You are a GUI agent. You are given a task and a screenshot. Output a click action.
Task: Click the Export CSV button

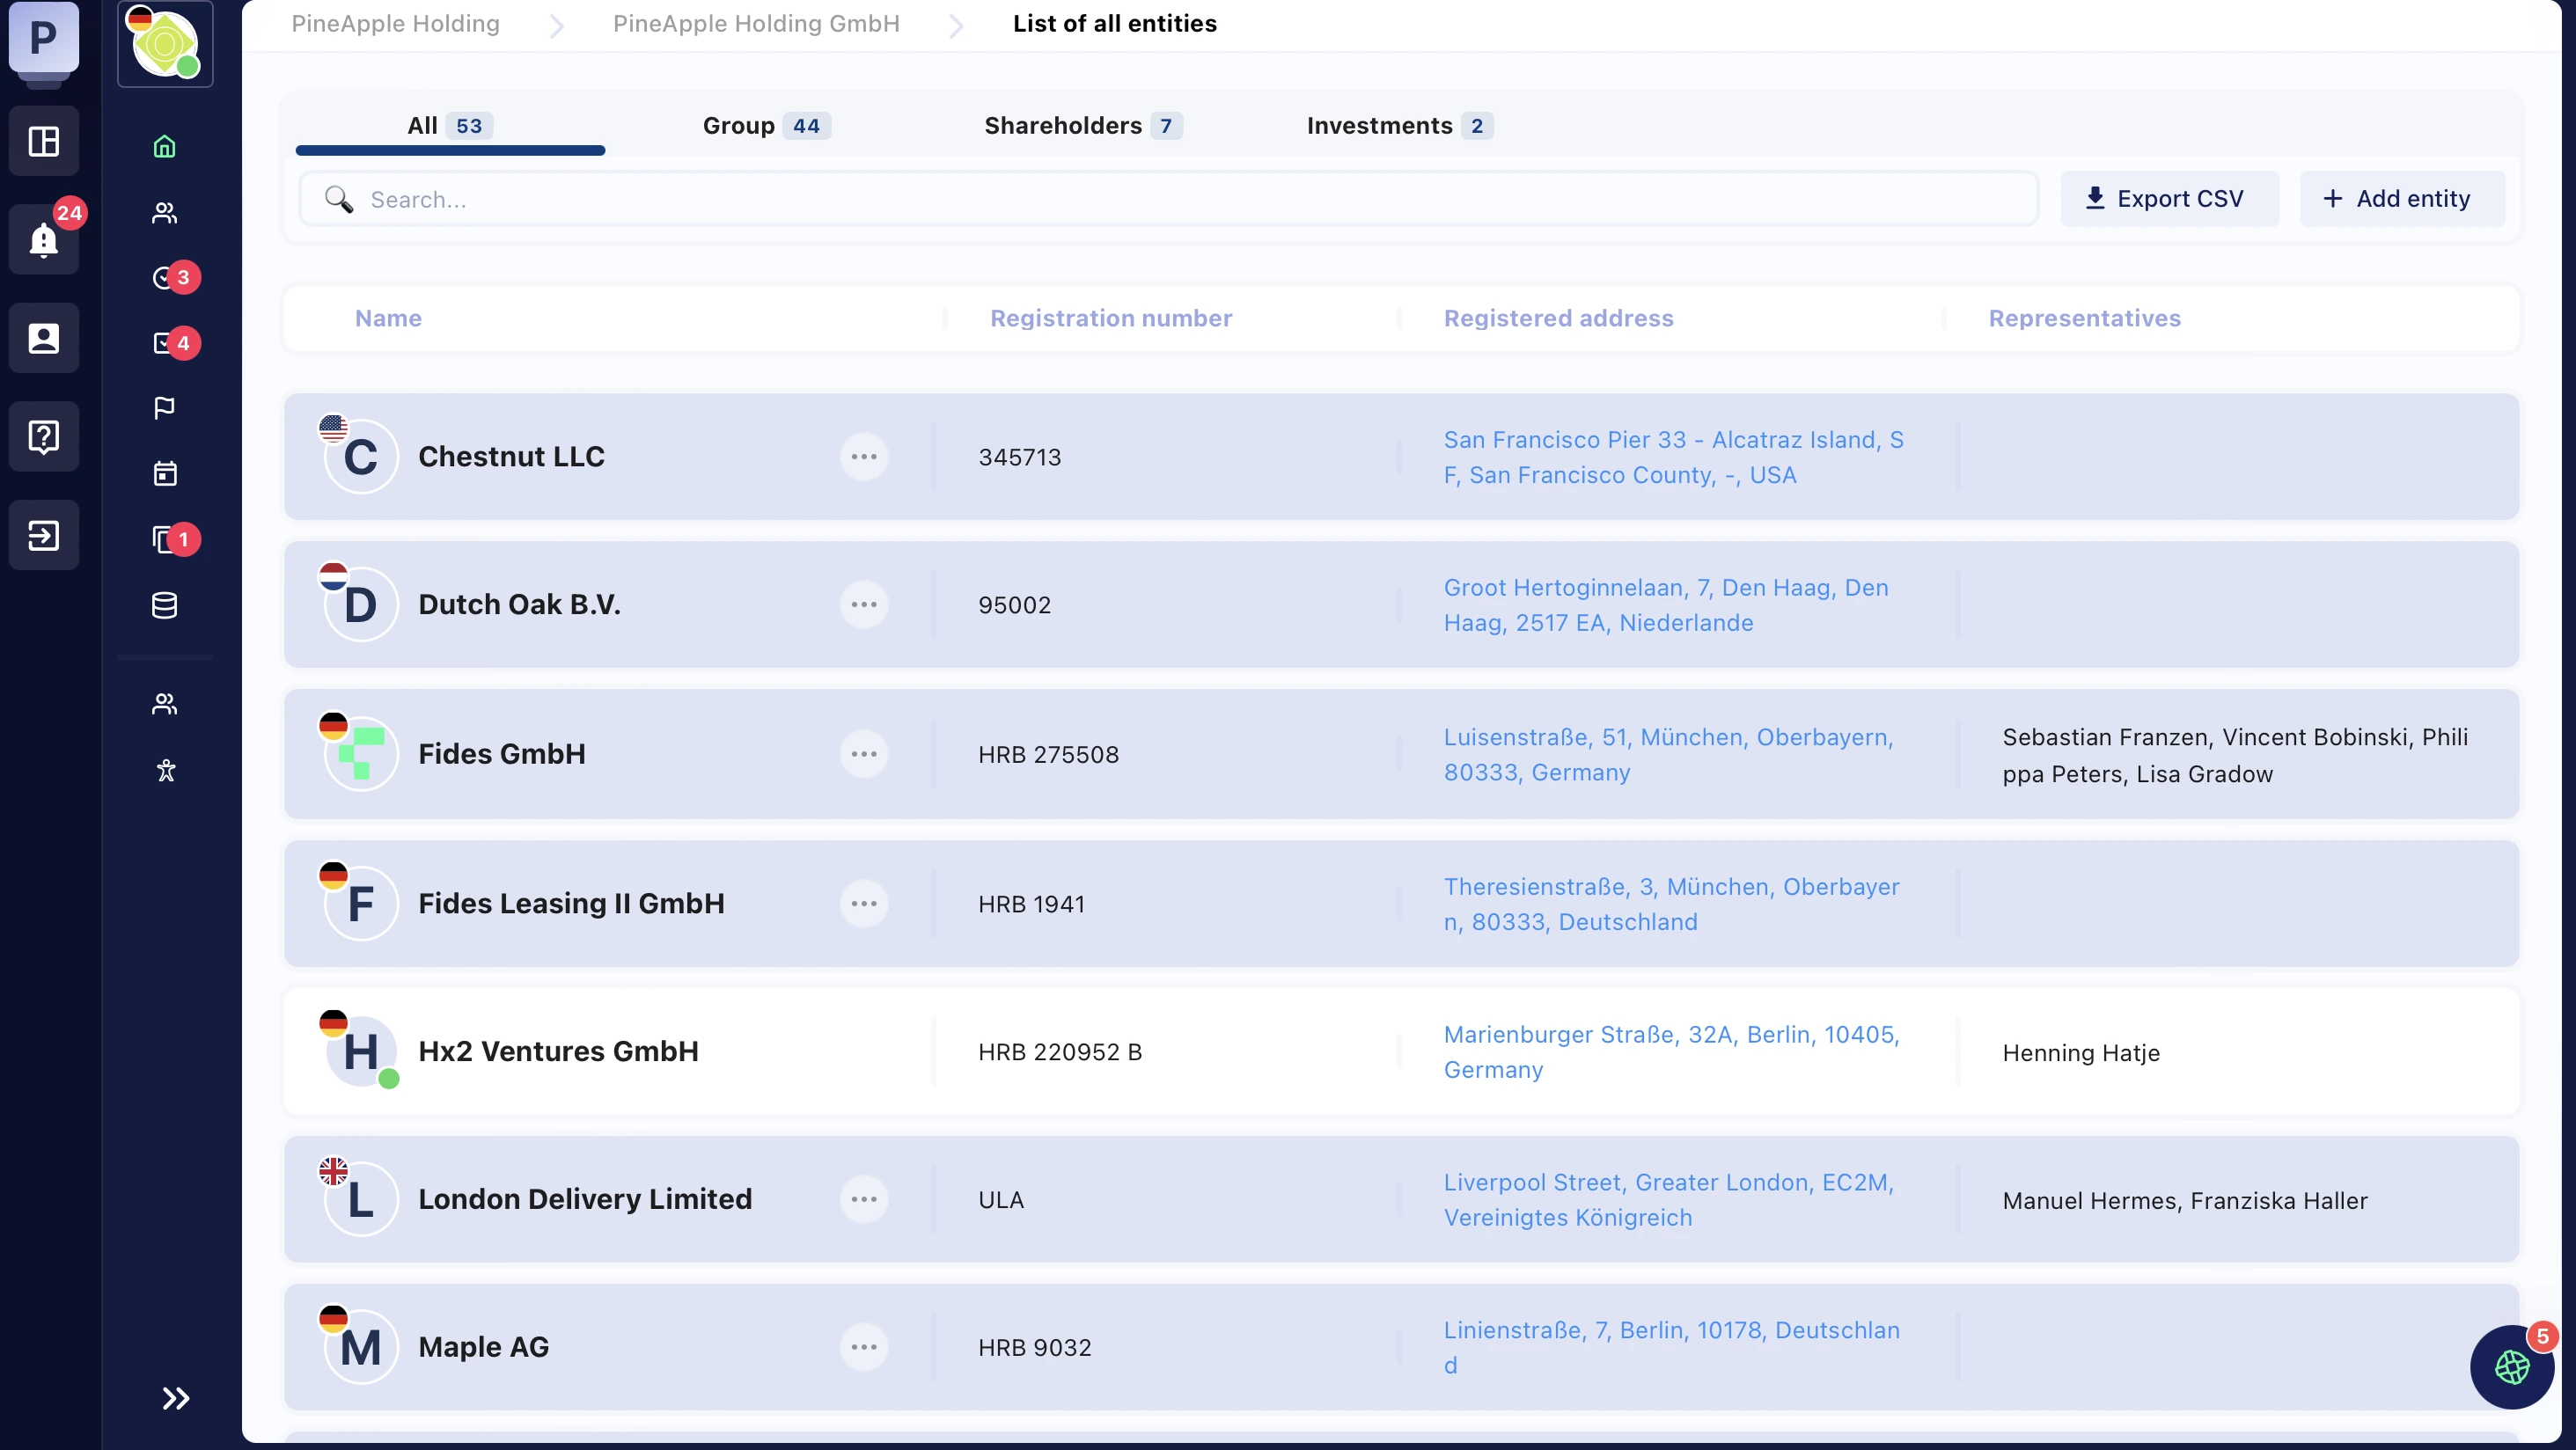(2169, 199)
